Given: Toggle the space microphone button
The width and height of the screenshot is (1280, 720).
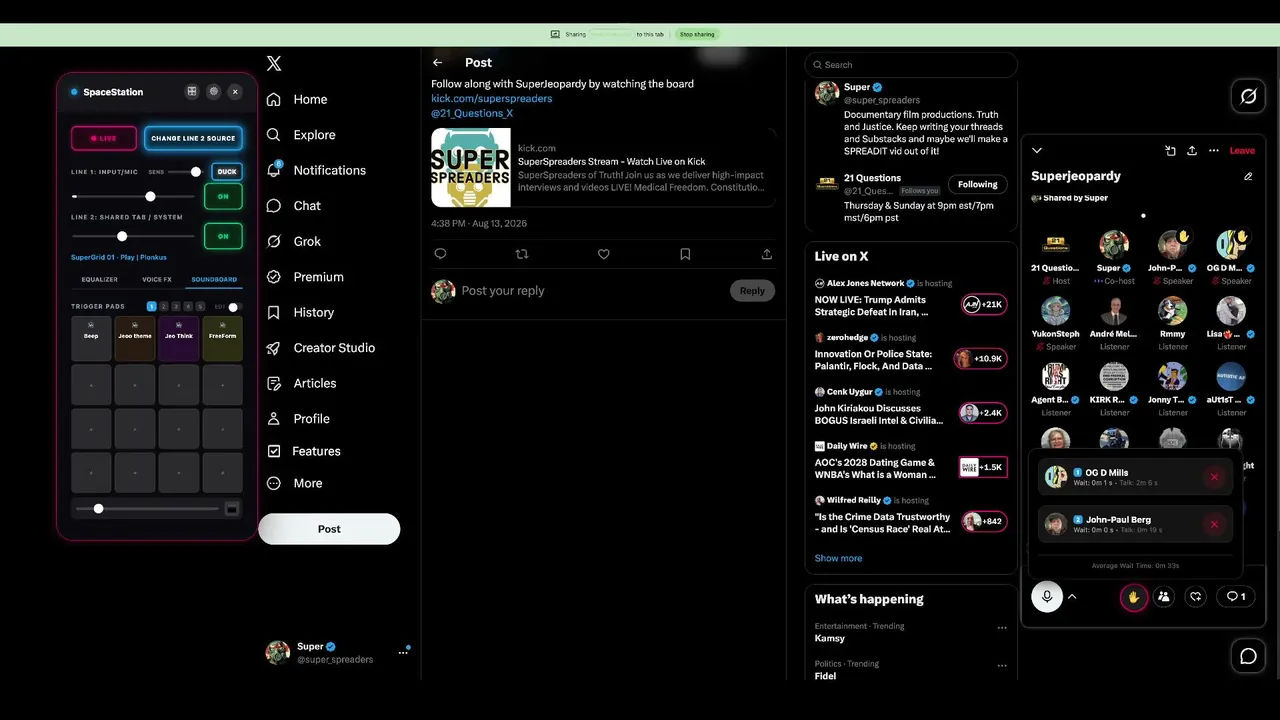Looking at the screenshot, I should pyautogui.click(x=1047, y=597).
